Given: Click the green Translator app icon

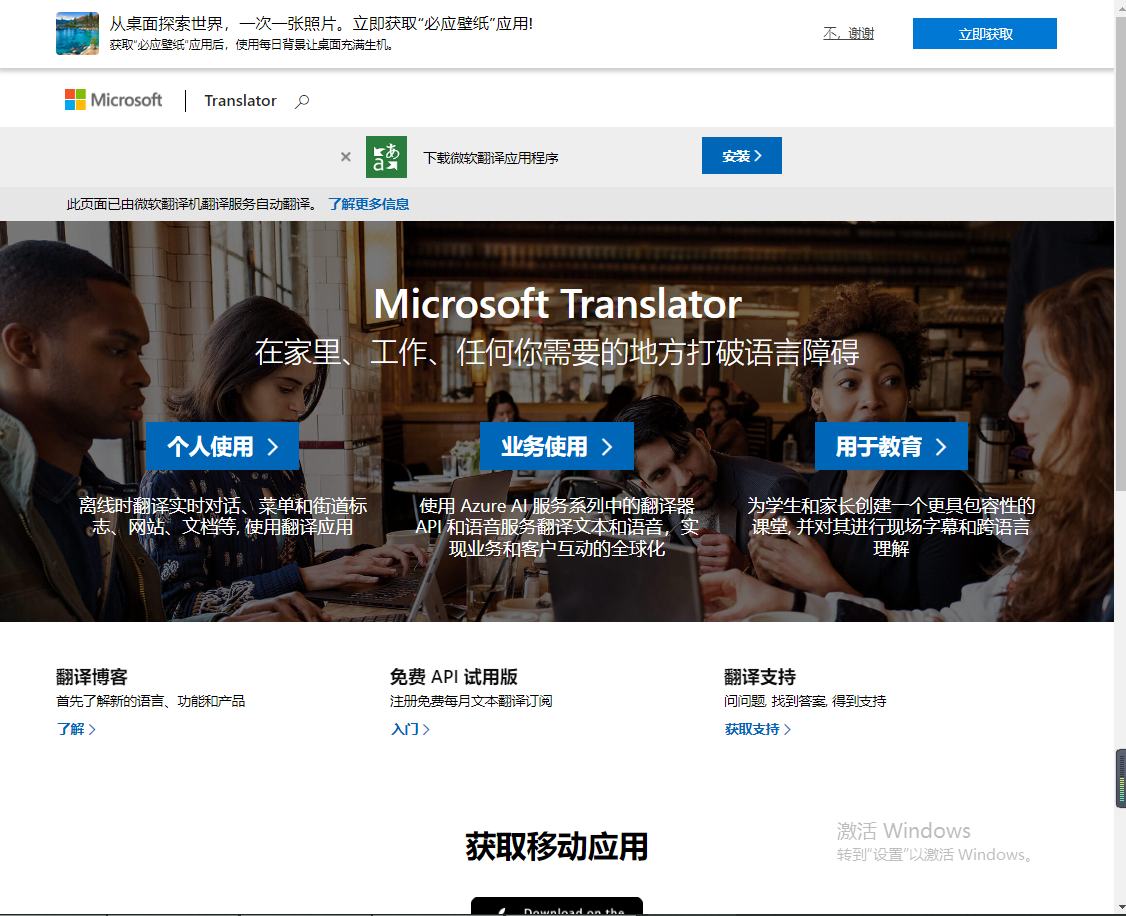Looking at the screenshot, I should coord(386,156).
